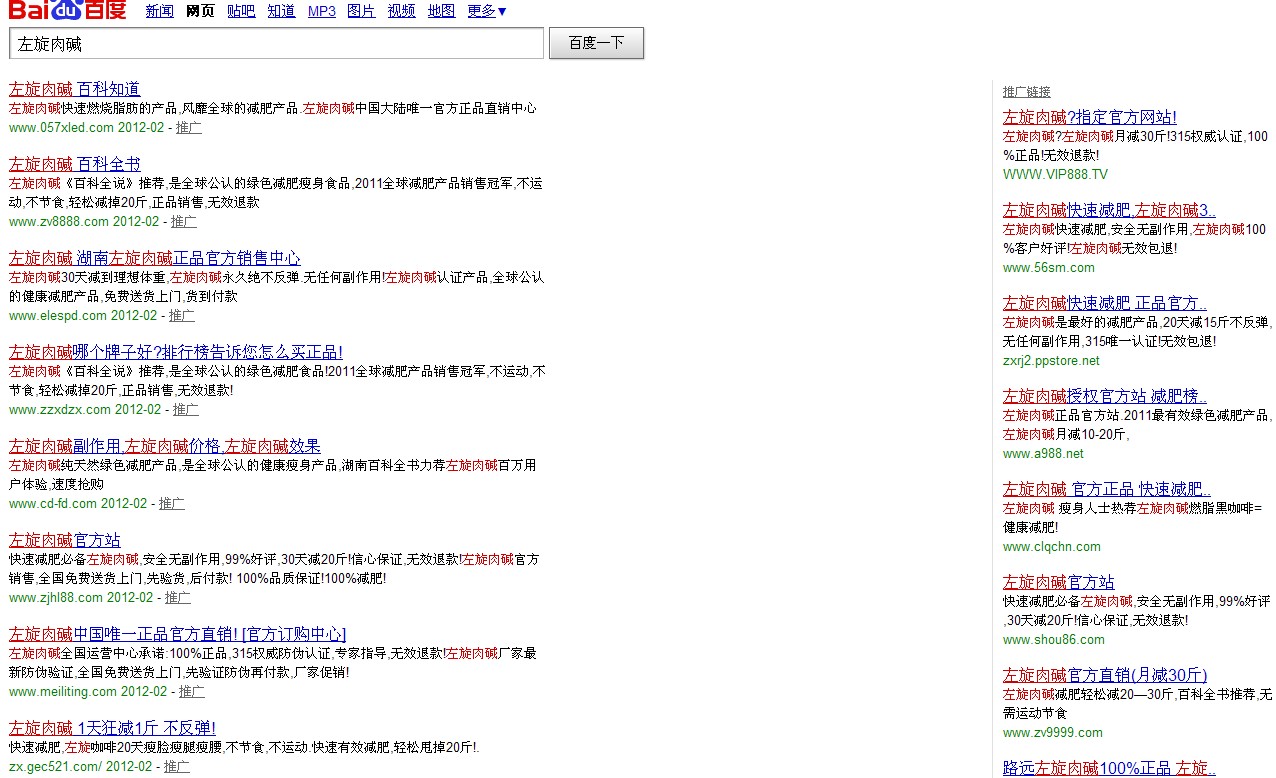Screen dimensions: 1276x778
Task: Click the sidebar URL www.56sm.com
Action: (x=1049, y=268)
